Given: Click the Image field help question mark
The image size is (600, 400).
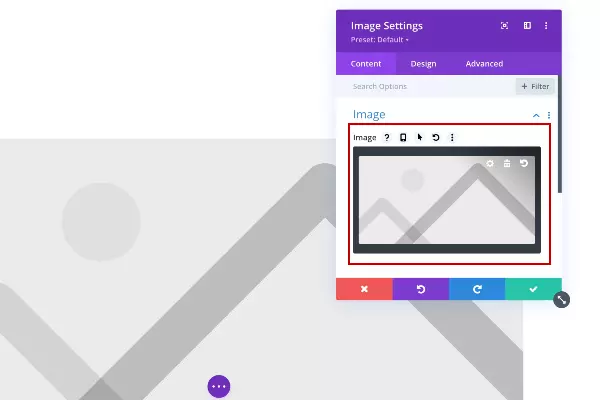Looking at the screenshot, I should tap(387, 137).
